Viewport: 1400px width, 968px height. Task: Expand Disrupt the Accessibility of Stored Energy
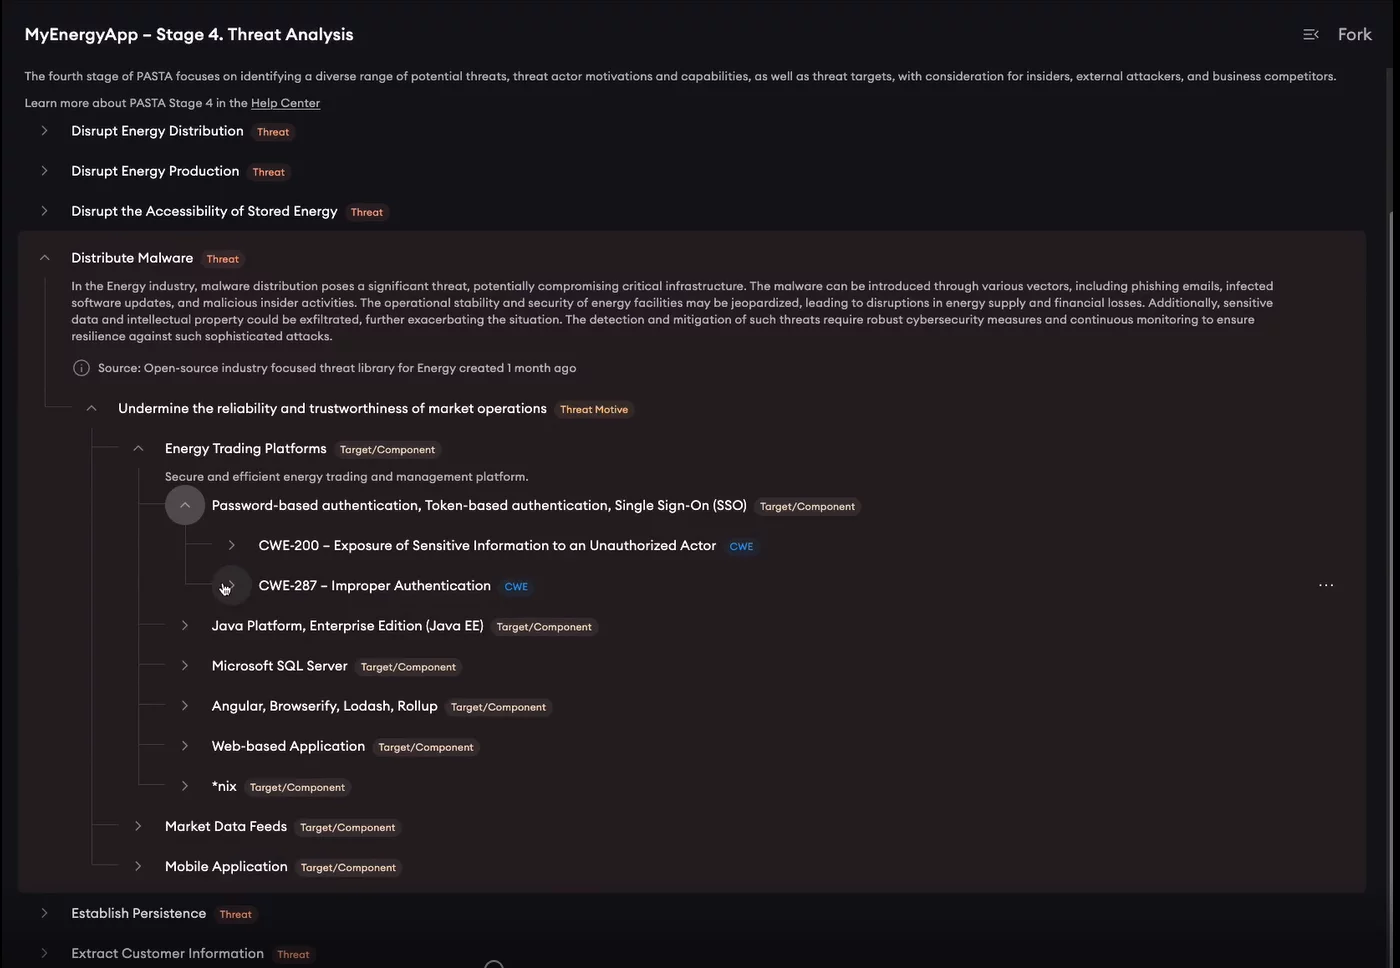click(x=44, y=211)
